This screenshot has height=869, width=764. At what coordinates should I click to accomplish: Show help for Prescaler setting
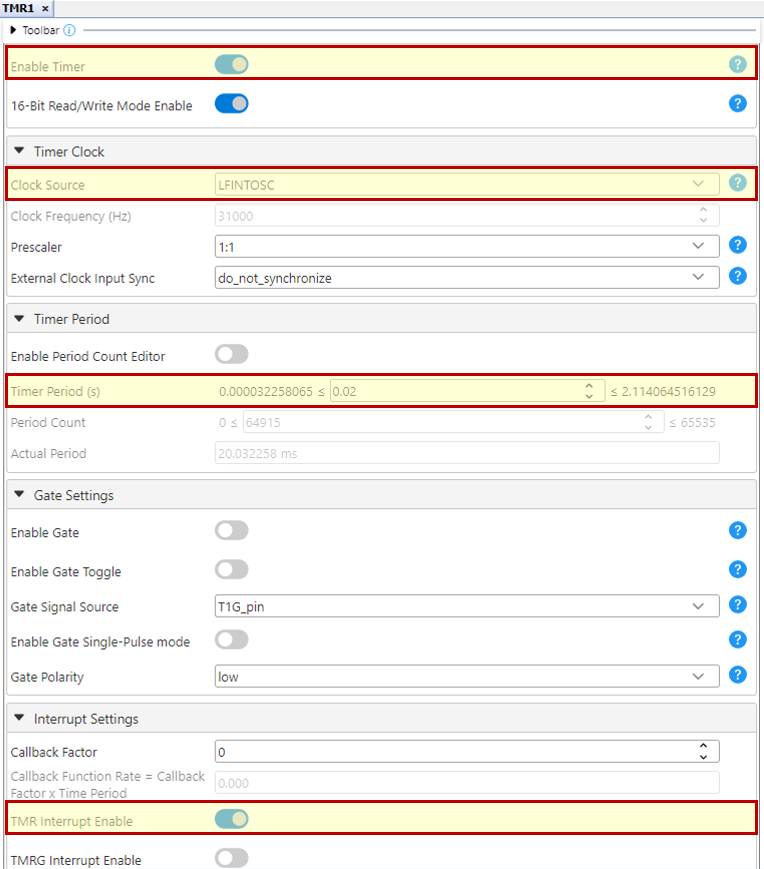738,246
